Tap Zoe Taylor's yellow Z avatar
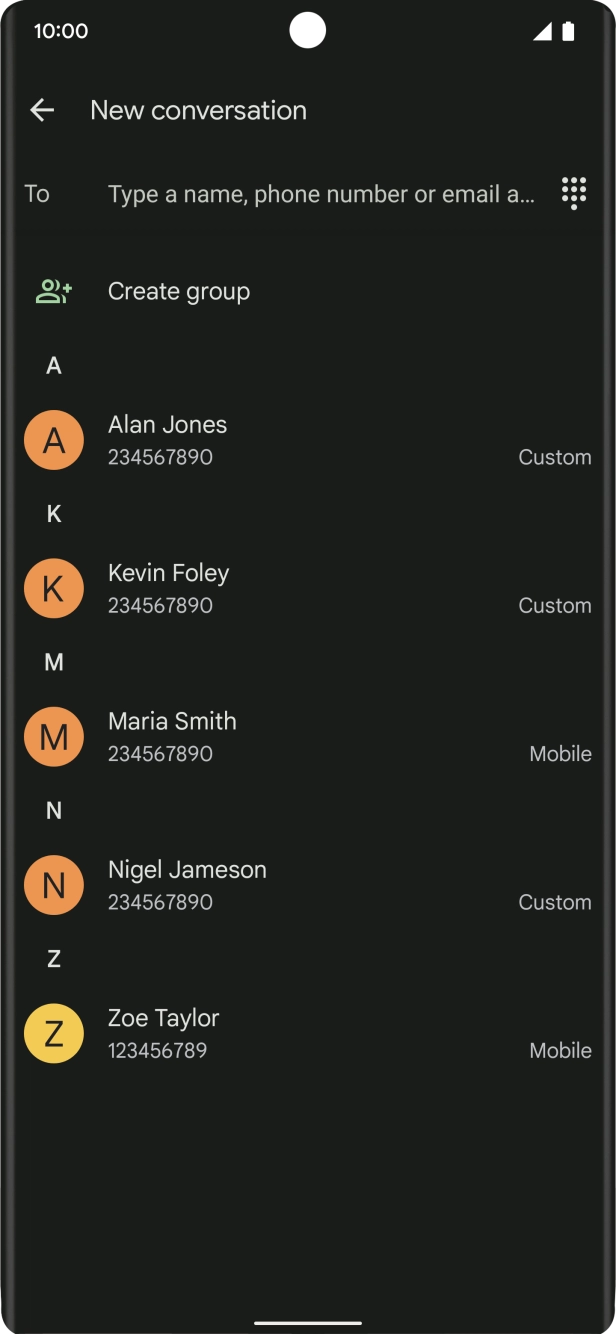Viewport: 616px width, 1334px height. 54,1033
